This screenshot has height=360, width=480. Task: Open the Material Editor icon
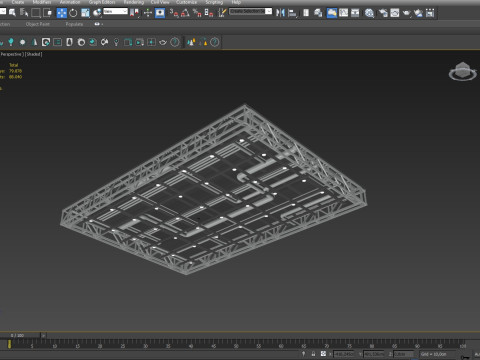click(369, 13)
